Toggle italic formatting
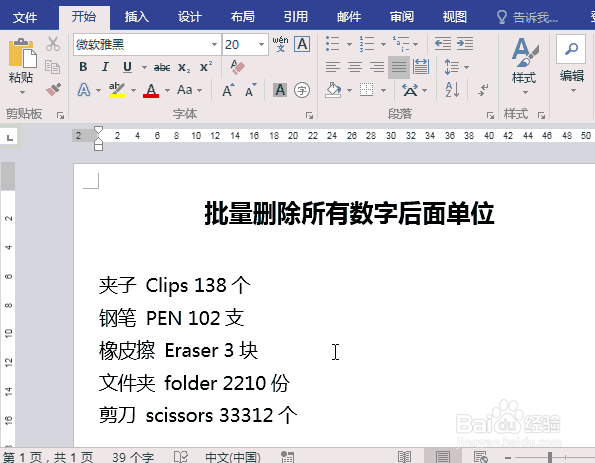 click(105, 67)
